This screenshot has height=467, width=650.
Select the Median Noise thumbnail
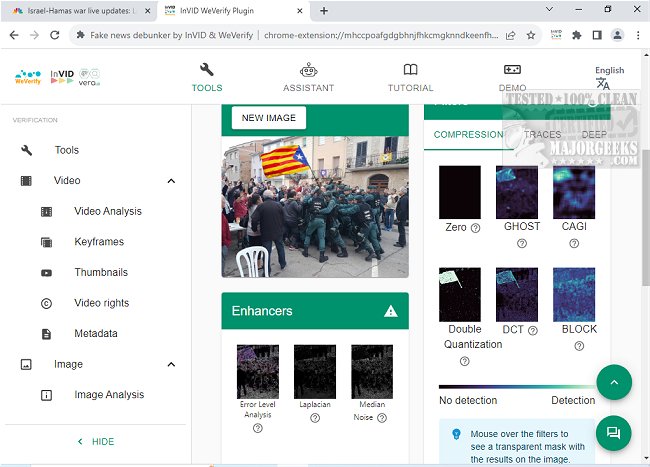tap(372, 372)
